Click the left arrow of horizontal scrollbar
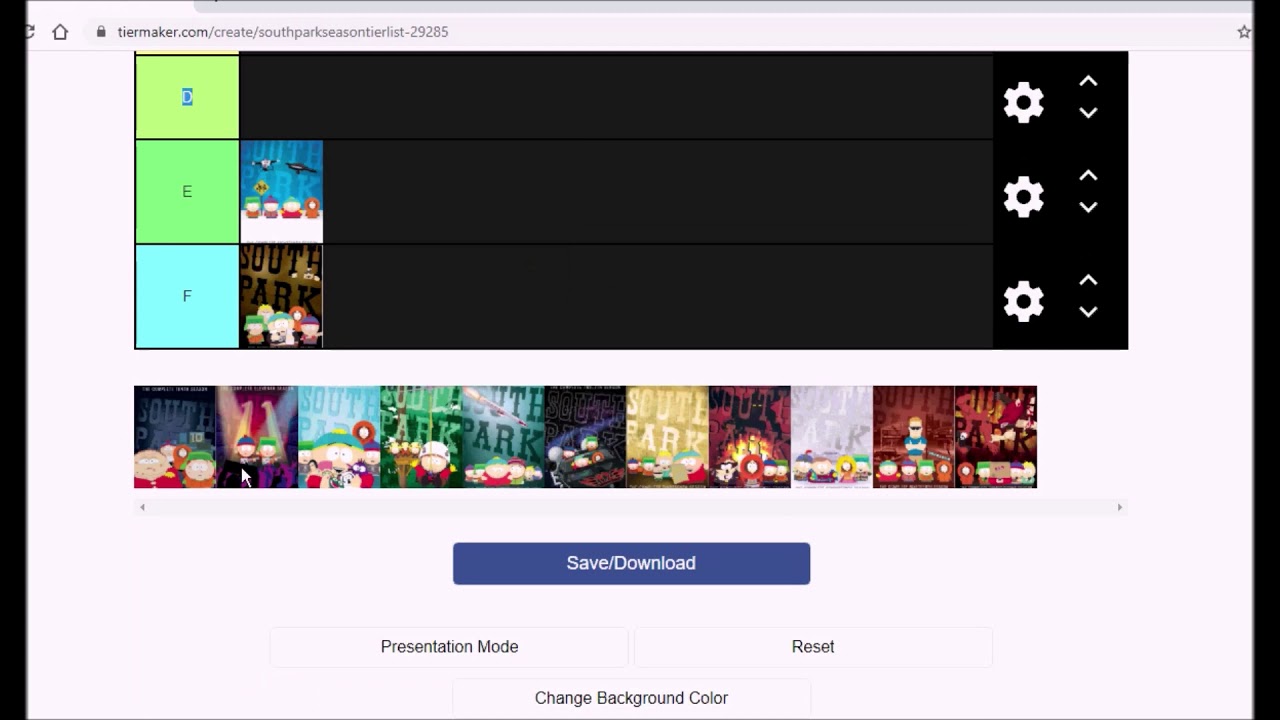 pyautogui.click(x=142, y=507)
